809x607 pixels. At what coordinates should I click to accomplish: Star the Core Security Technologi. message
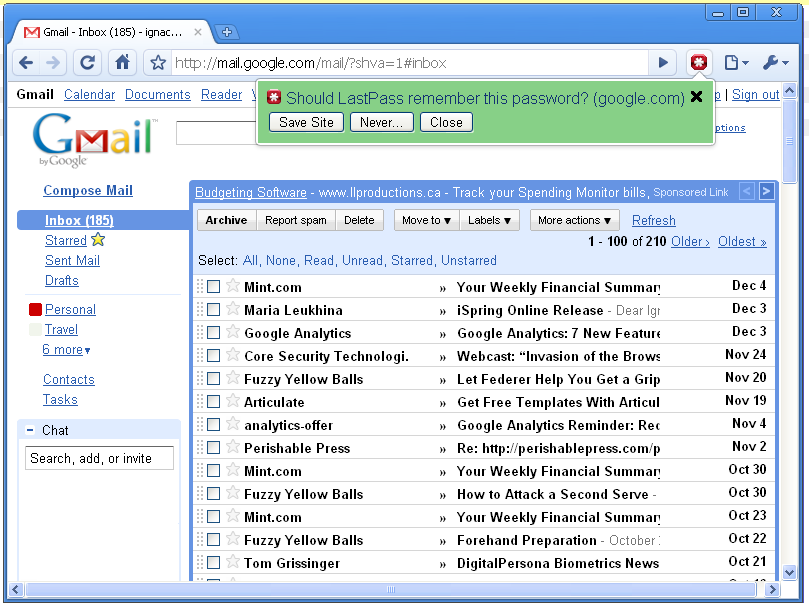pyautogui.click(x=233, y=355)
